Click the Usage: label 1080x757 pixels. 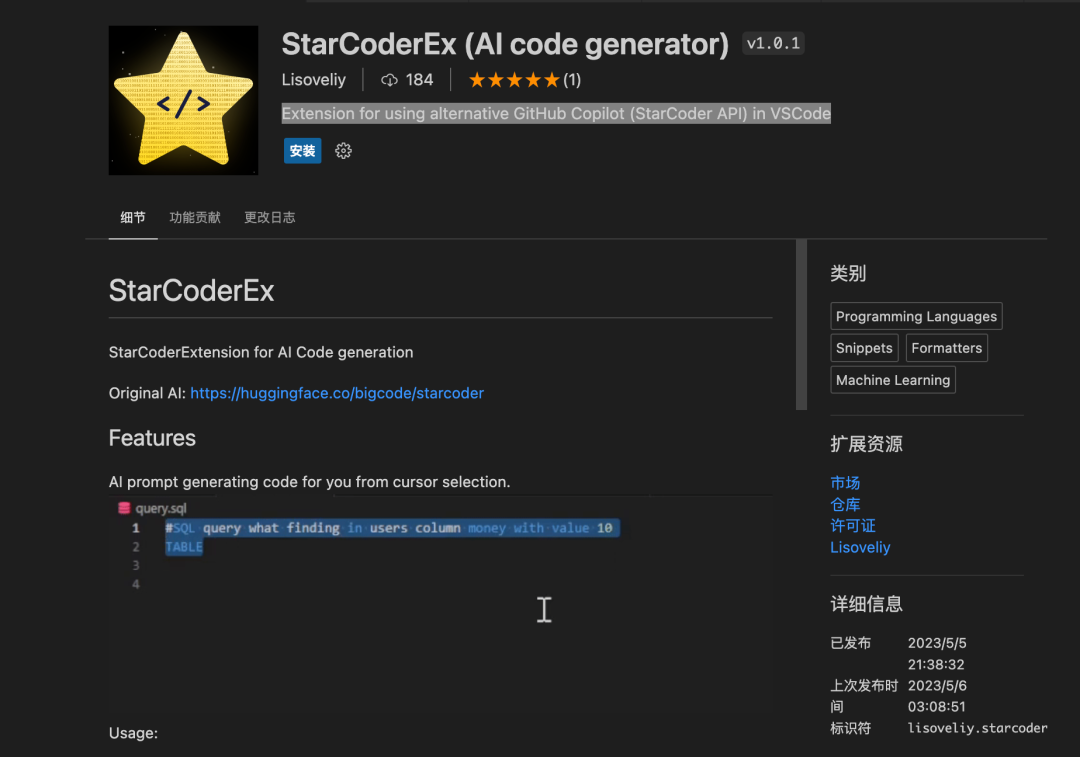[x=134, y=733]
